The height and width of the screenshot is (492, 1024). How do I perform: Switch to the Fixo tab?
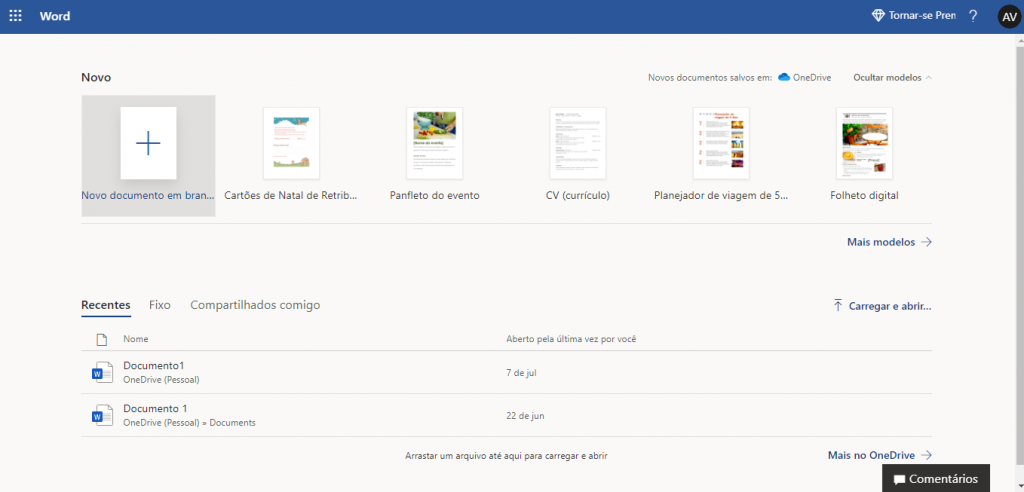pos(159,305)
